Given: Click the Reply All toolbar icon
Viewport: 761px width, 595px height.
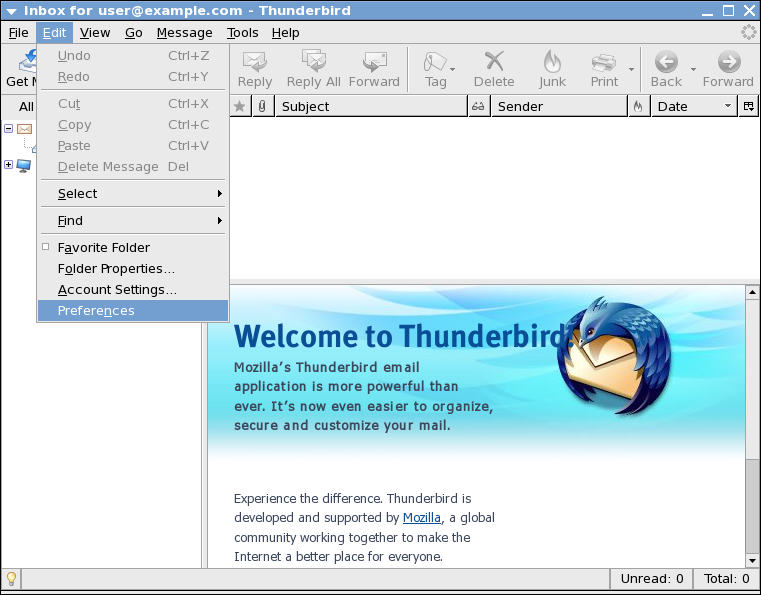Looking at the screenshot, I should click(x=314, y=61).
